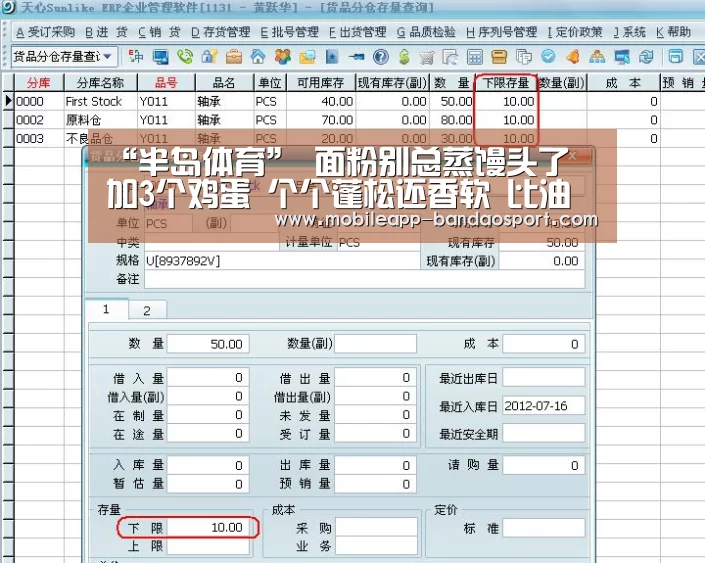This screenshot has height=563, width=705.
Task: Click the 最近入库日 field 2012-07-16
Action: 544,406
